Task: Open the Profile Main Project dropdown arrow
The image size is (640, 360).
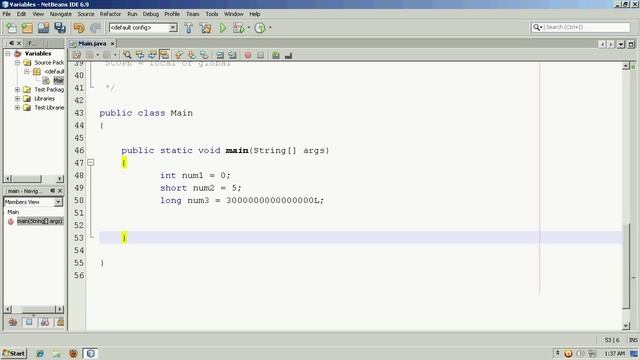Action: point(270,28)
